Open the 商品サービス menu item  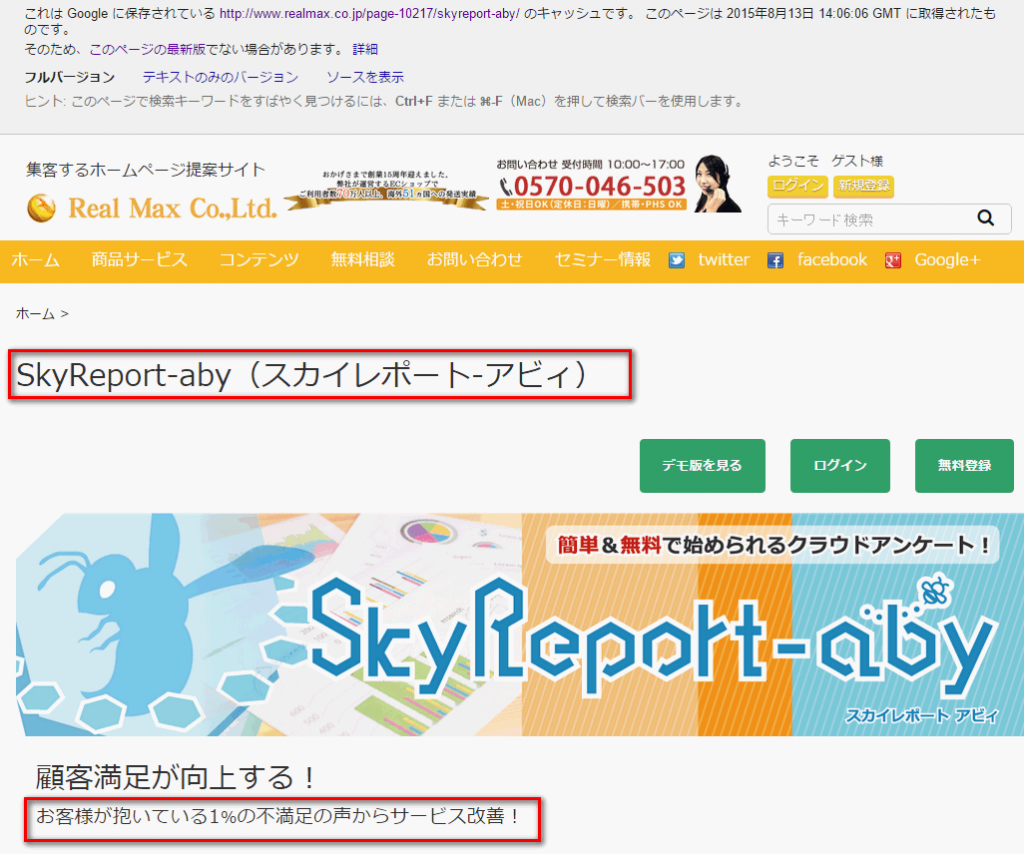139,260
